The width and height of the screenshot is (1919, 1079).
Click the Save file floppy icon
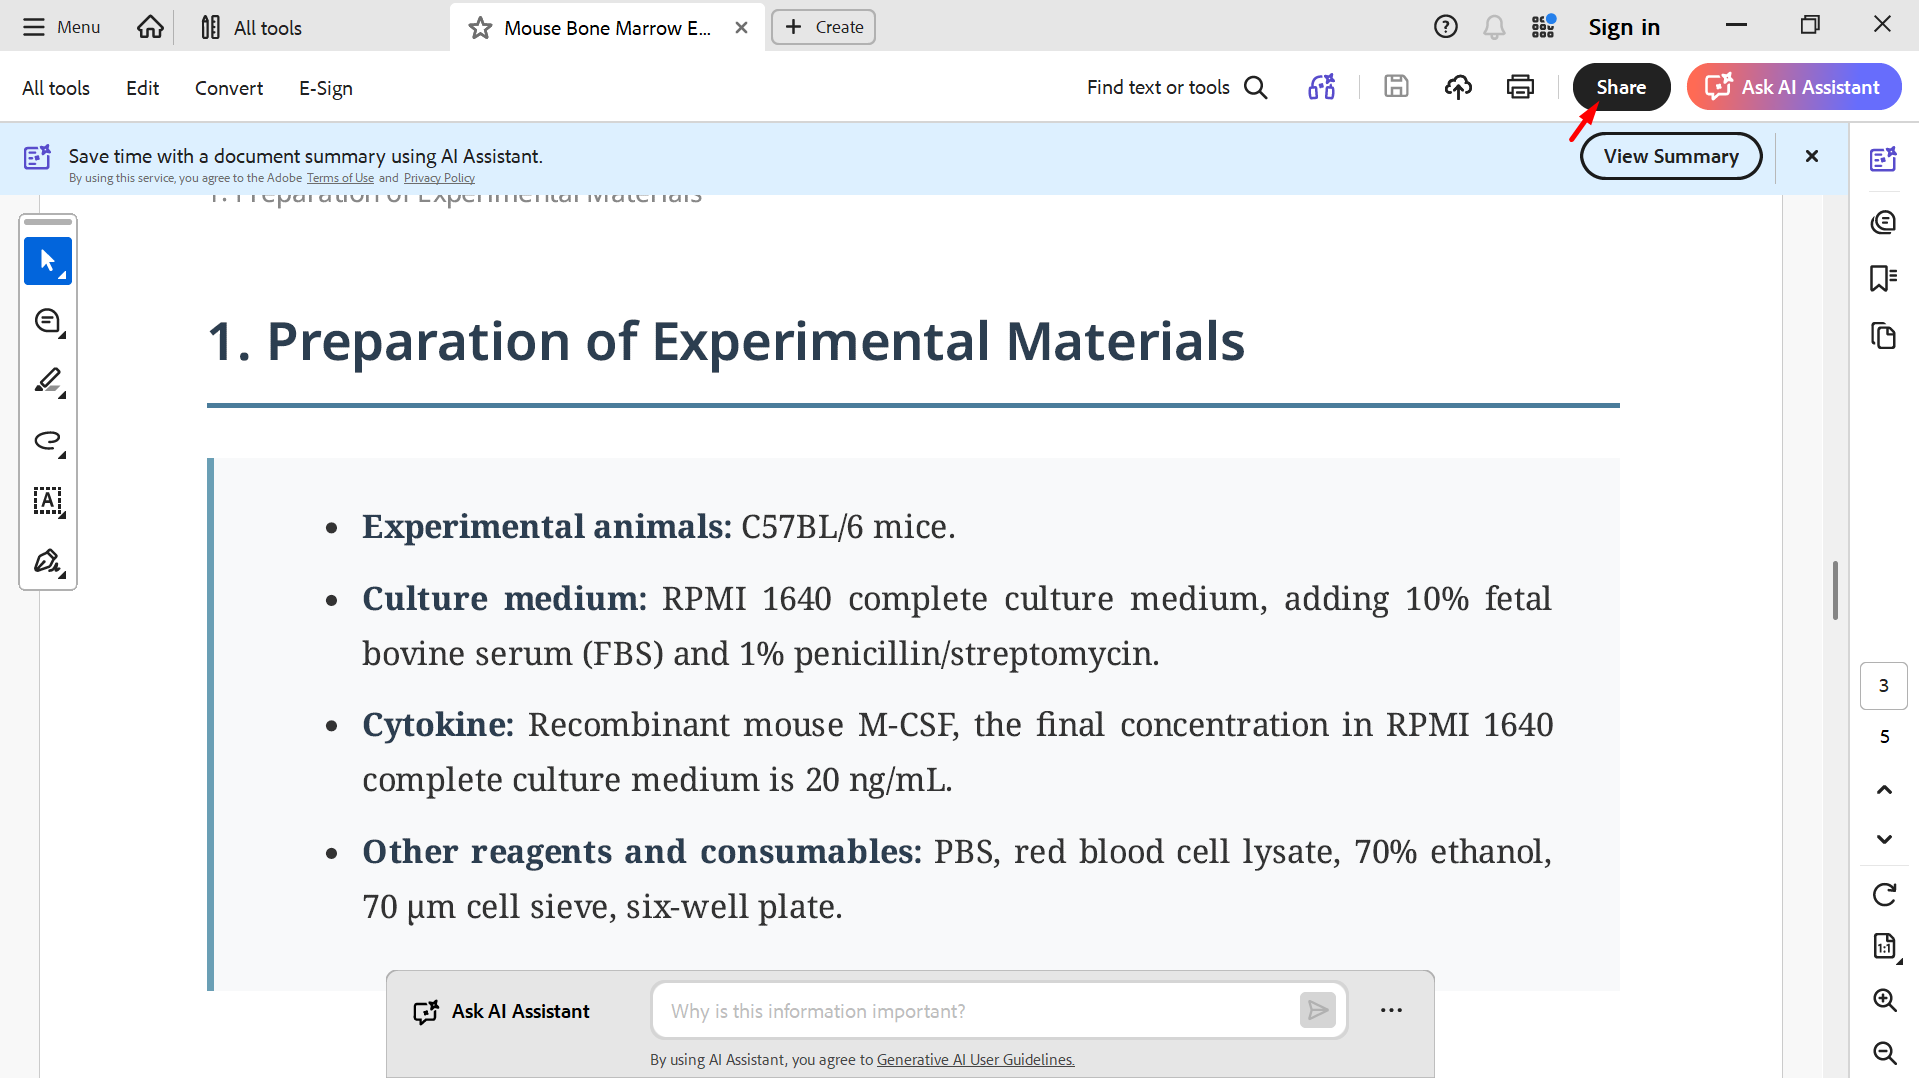[1396, 87]
